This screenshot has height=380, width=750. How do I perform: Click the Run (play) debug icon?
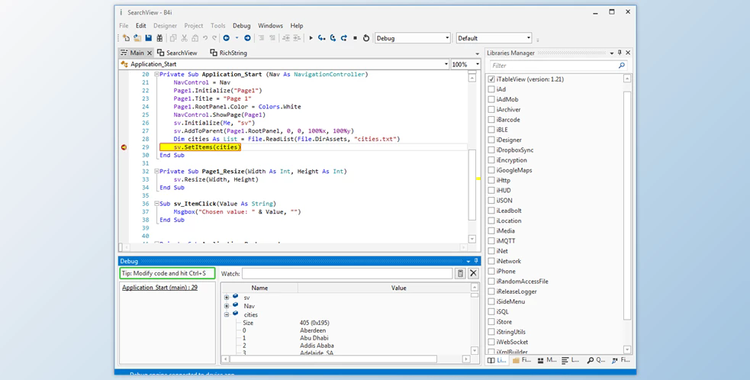pos(311,38)
